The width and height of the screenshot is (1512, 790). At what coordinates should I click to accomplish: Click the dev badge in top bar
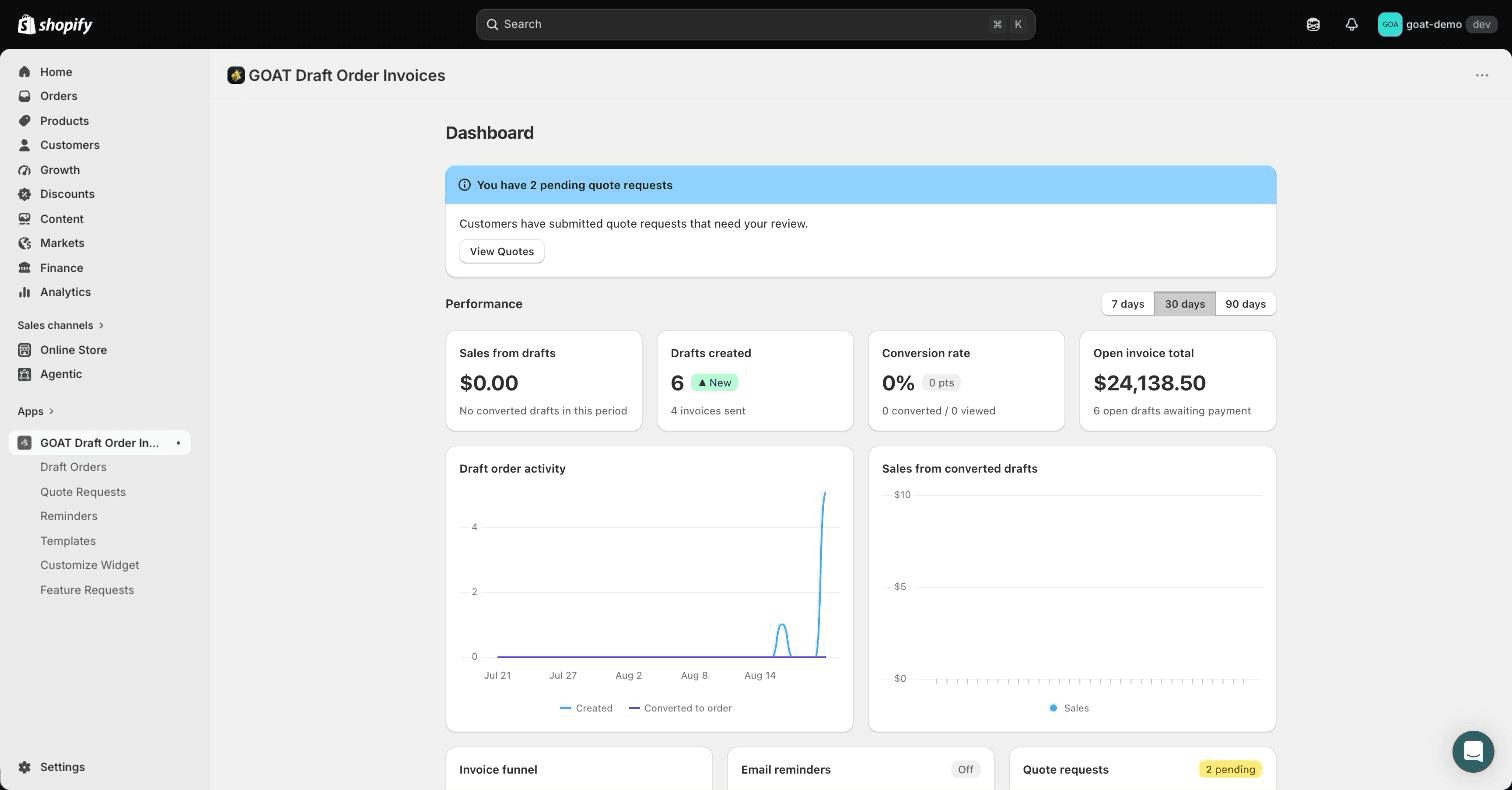(x=1481, y=24)
